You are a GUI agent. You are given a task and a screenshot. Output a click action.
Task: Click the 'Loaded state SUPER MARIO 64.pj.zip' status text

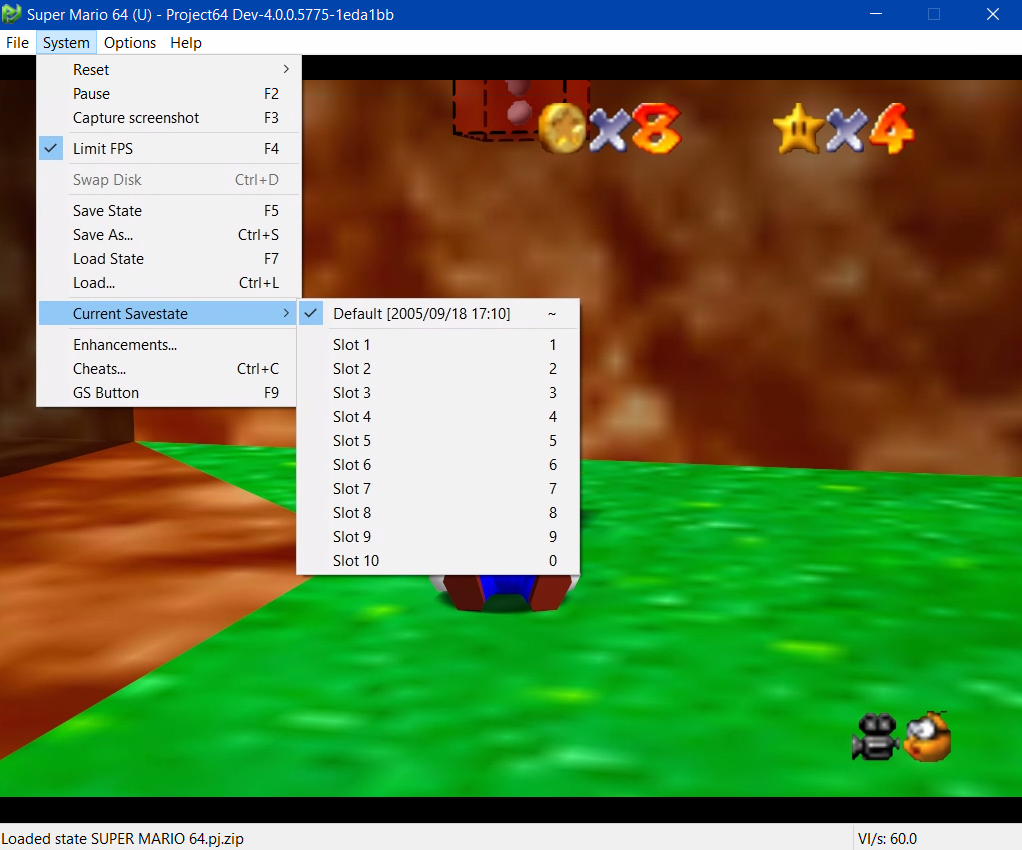point(123,839)
